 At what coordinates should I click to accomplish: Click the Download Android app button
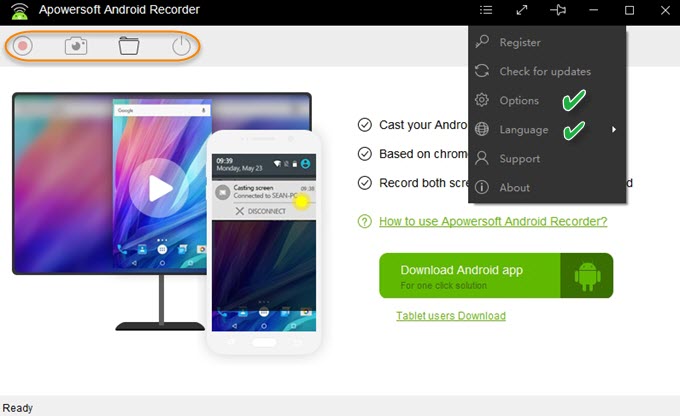(x=496, y=276)
